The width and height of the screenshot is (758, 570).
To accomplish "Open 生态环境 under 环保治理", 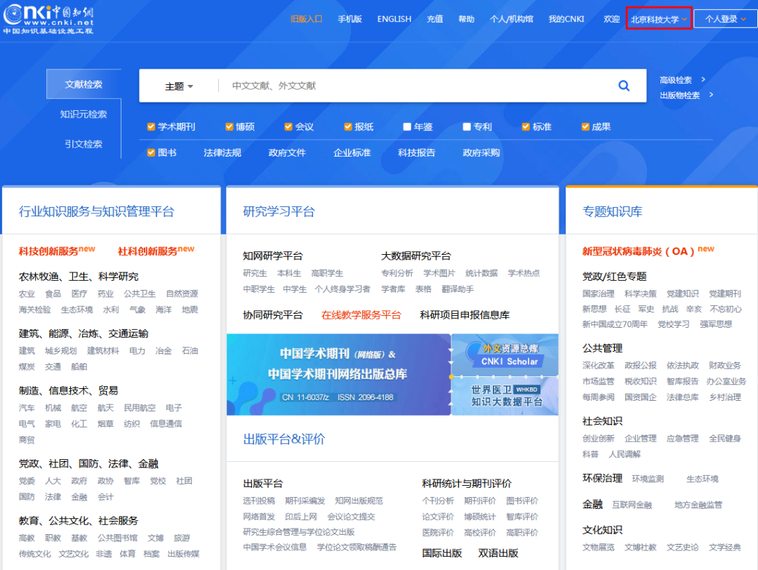I will point(702,479).
